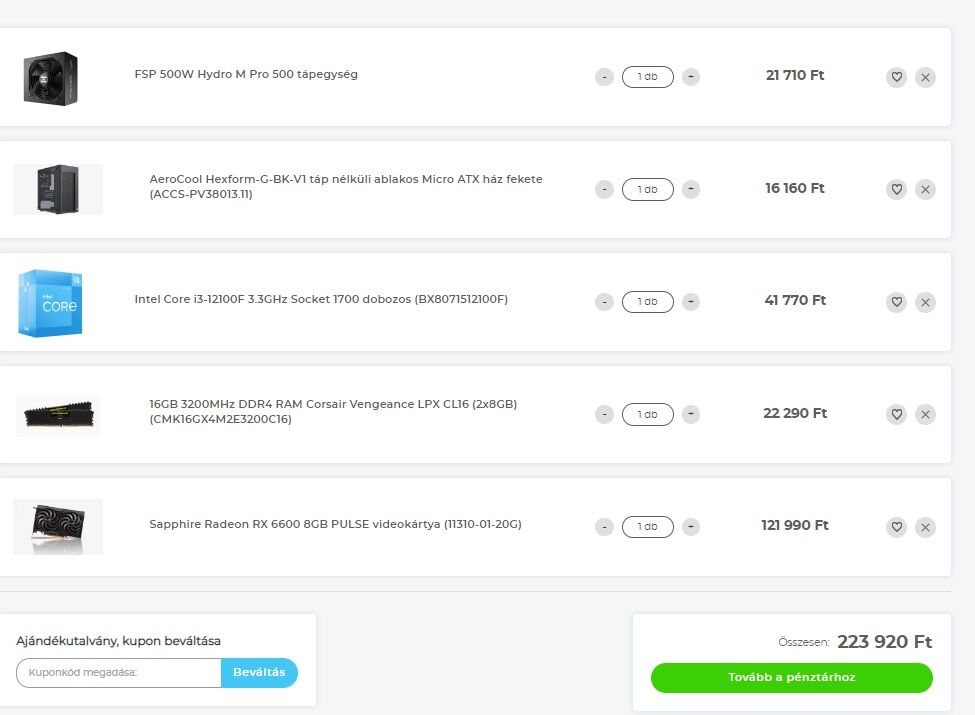The width and height of the screenshot is (975, 715).
Task: Remove FSP 500W Hydro M Pro from cart
Action: coord(925,77)
